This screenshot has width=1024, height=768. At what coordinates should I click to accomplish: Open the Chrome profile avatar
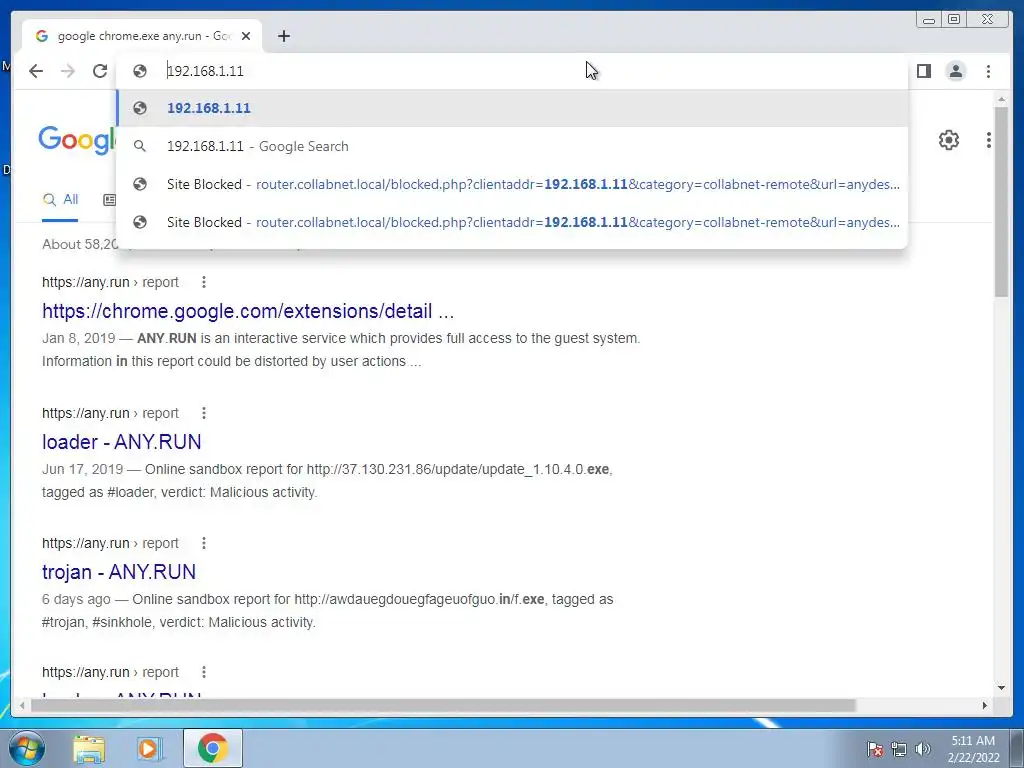click(955, 71)
